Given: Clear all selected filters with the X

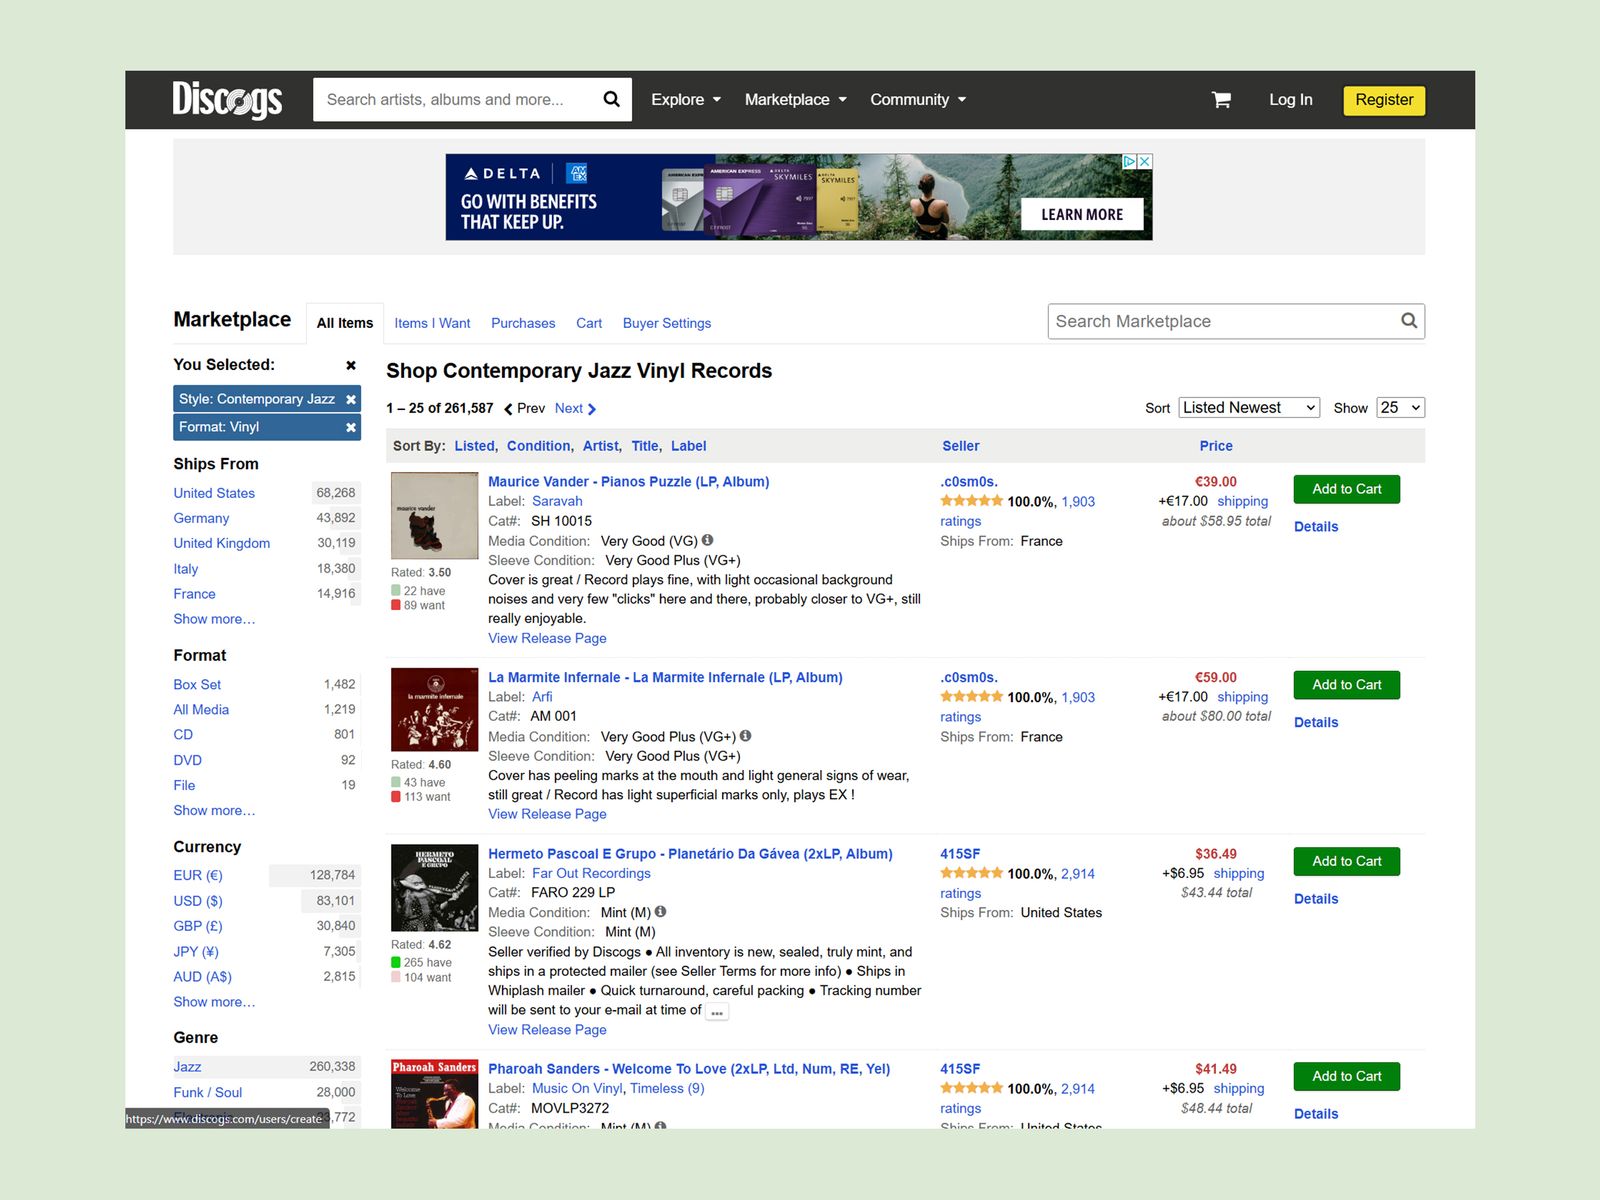Looking at the screenshot, I should [x=350, y=364].
